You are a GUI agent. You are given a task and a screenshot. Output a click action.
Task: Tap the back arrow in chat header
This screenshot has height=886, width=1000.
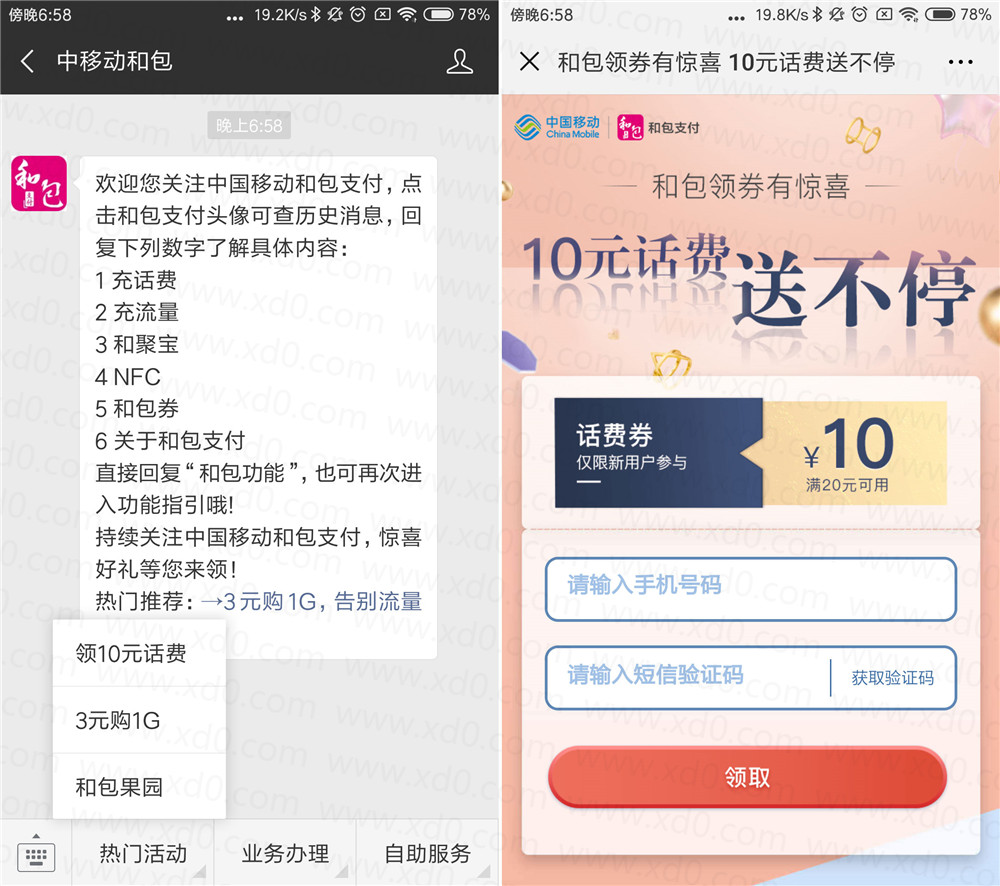(x=27, y=61)
